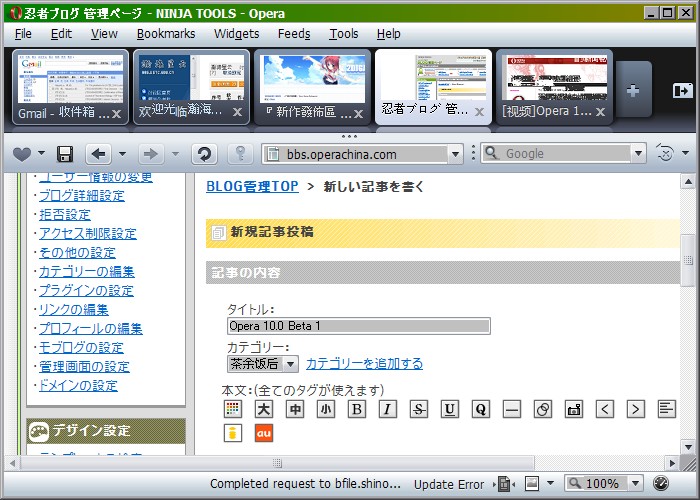Open the Bookmarks menu
The width and height of the screenshot is (700, 500).
[166, 34]
